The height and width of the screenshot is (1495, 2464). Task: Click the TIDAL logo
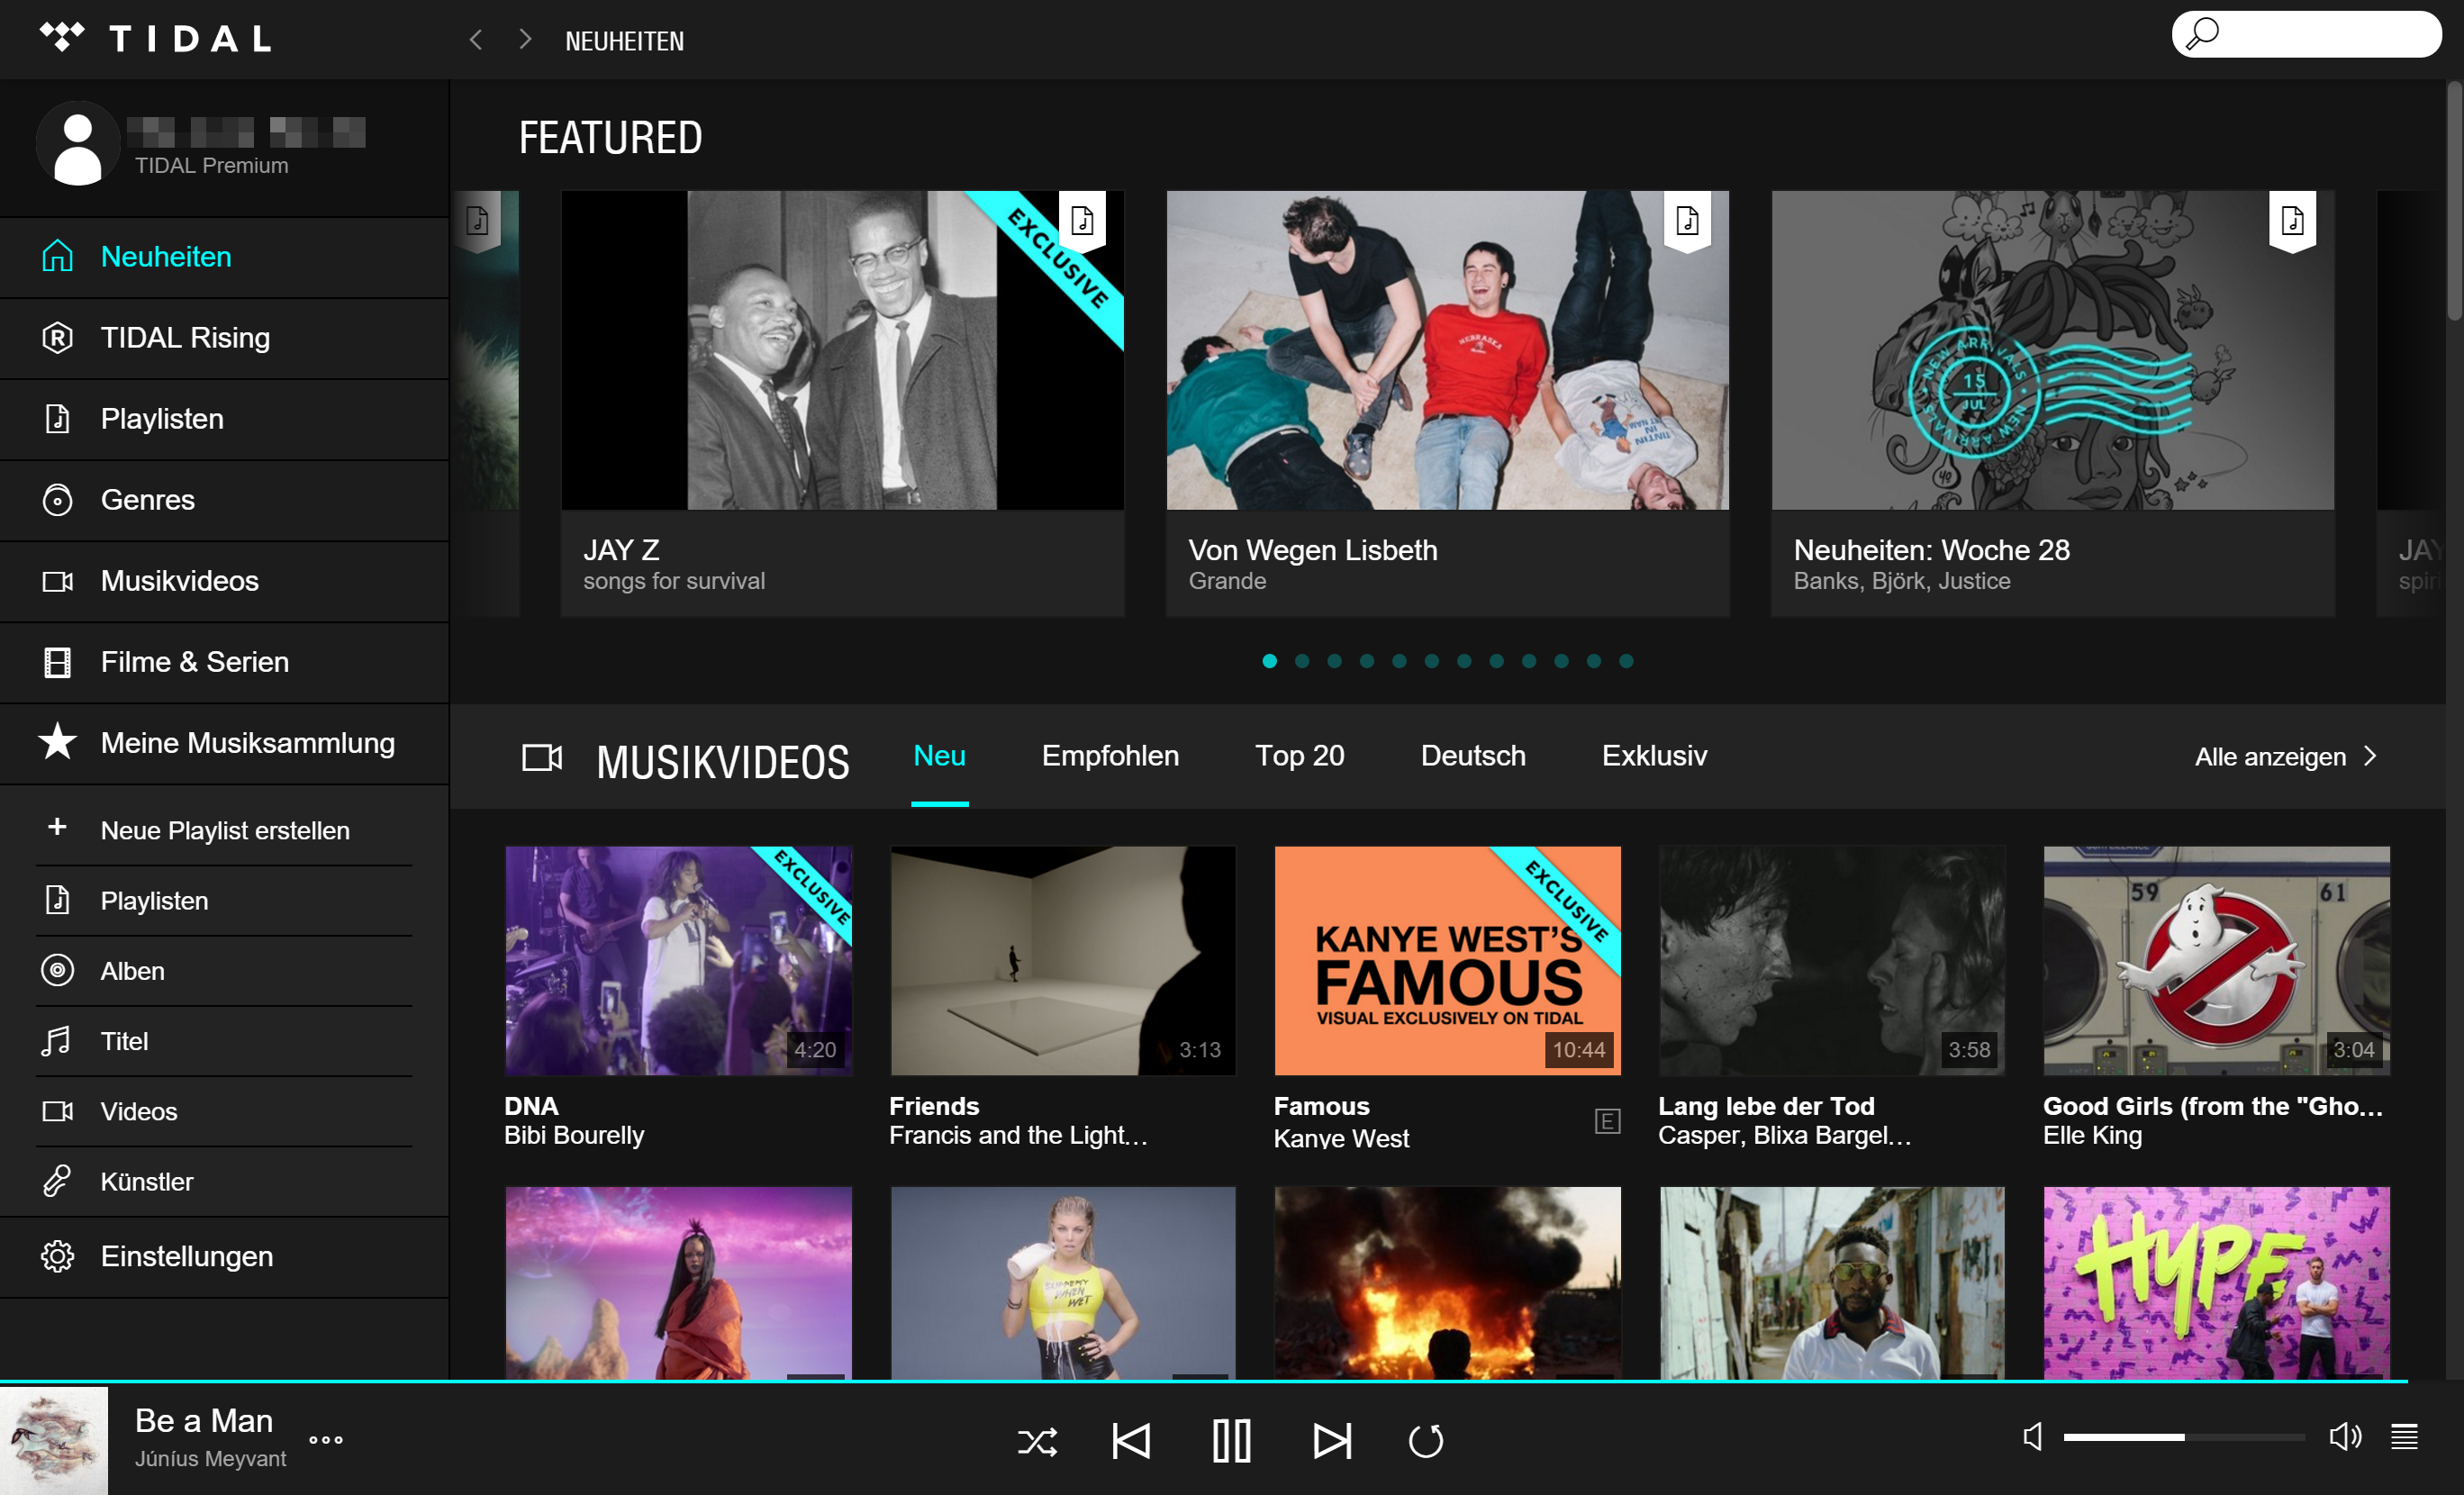tap(155, 38)
